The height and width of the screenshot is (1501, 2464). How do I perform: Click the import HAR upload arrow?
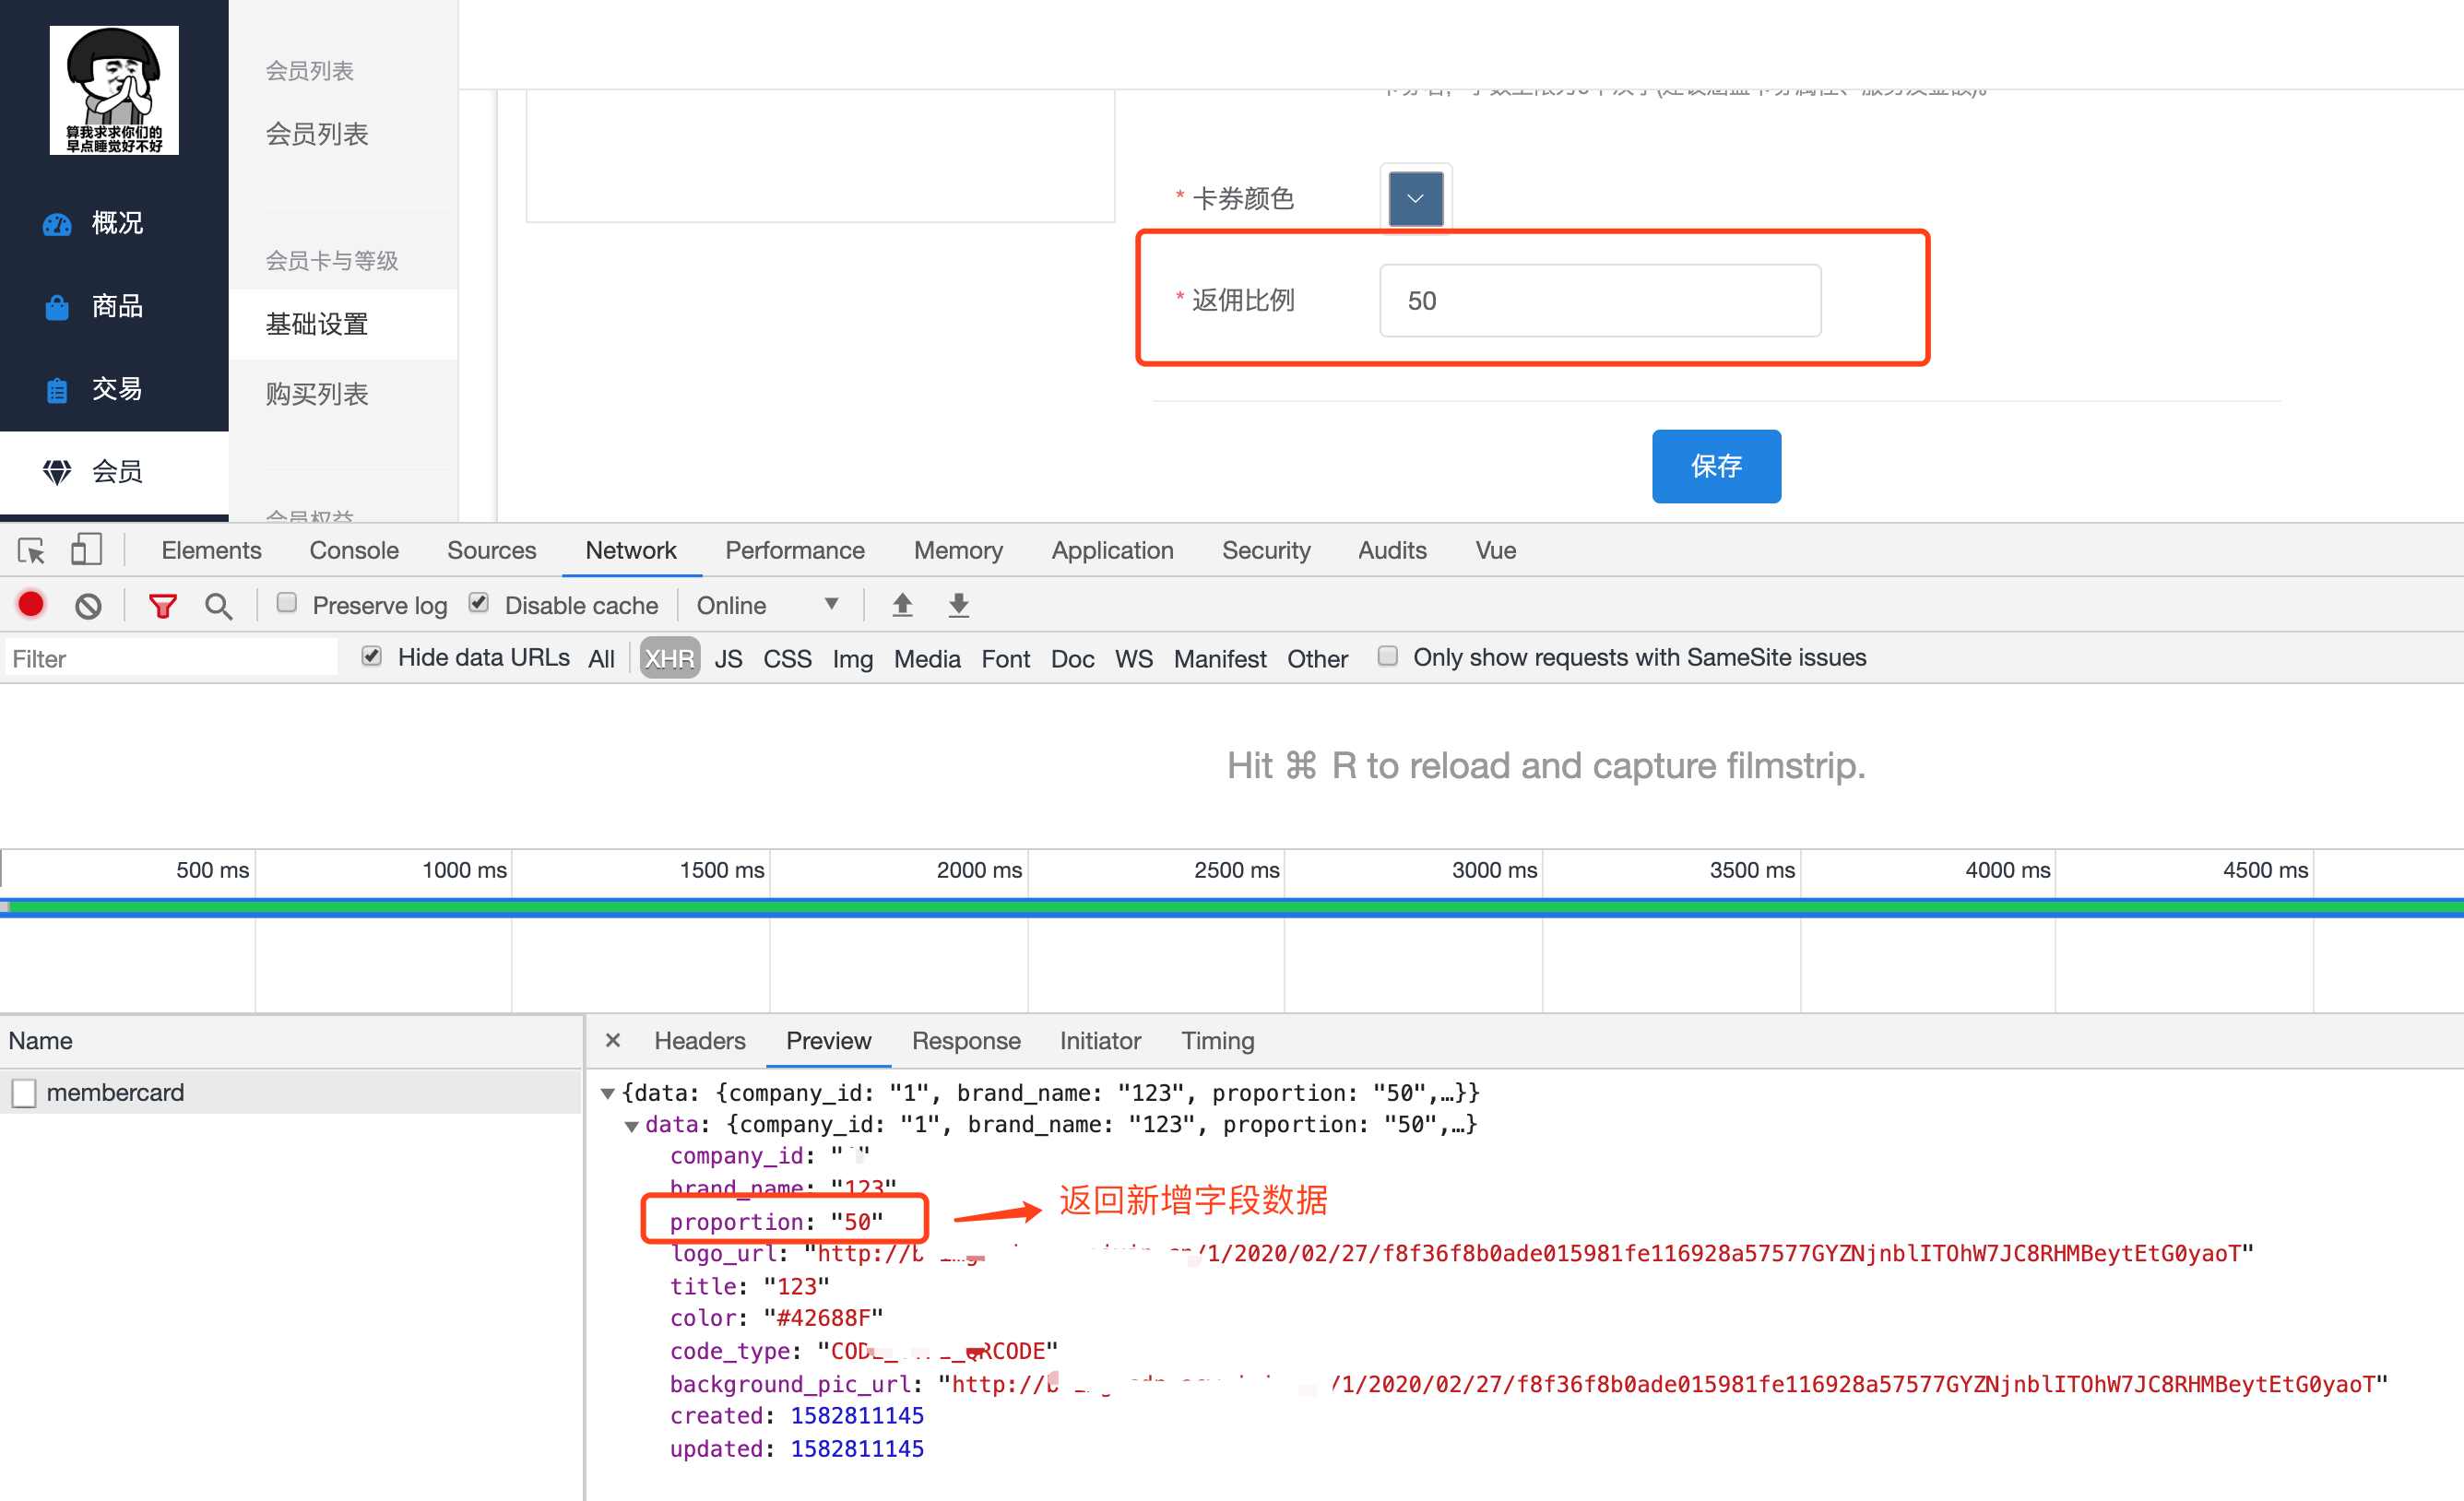point(902,604)
